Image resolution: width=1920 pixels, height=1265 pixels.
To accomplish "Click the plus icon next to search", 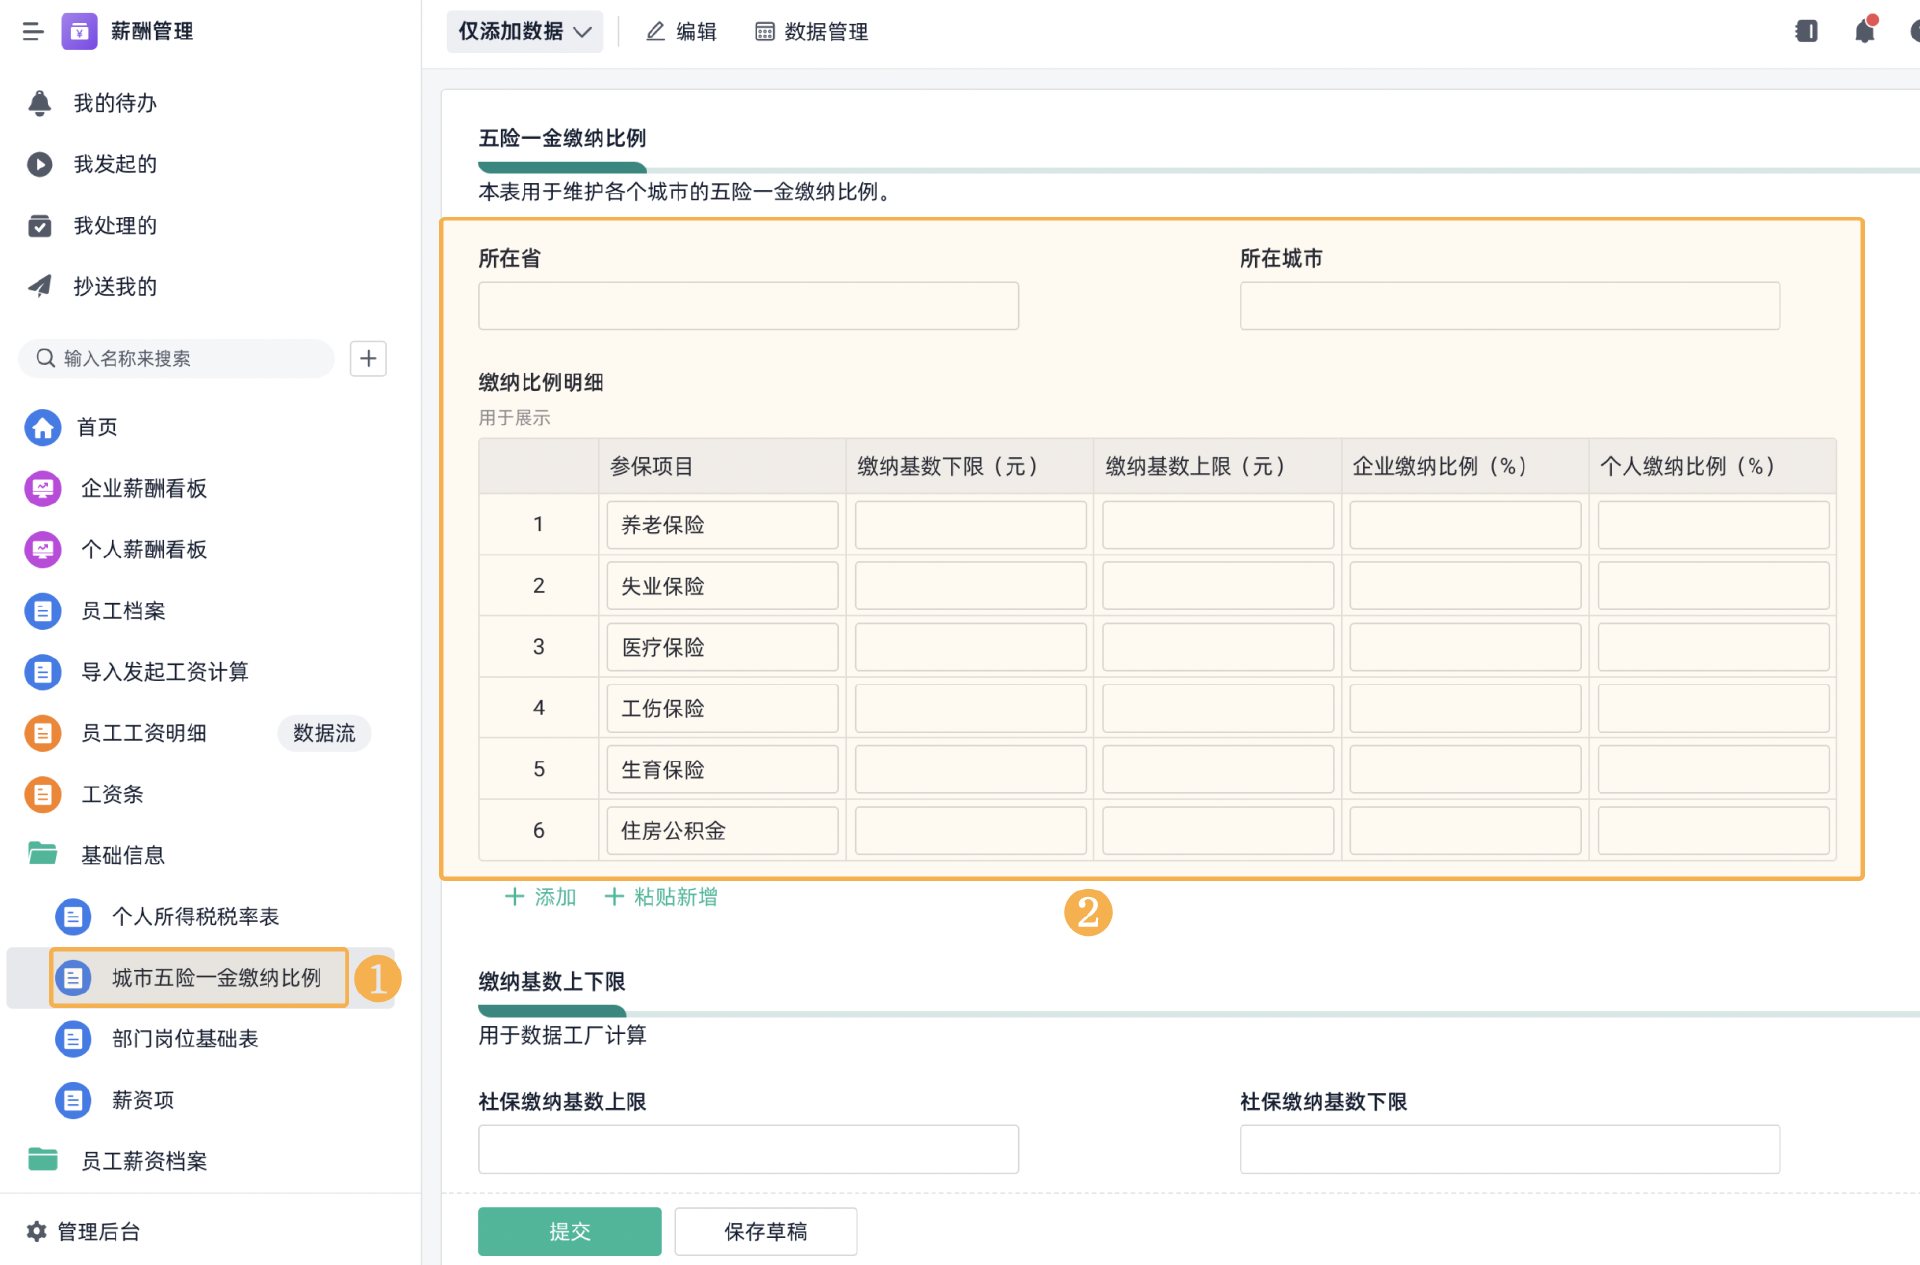I will point(368,358).
